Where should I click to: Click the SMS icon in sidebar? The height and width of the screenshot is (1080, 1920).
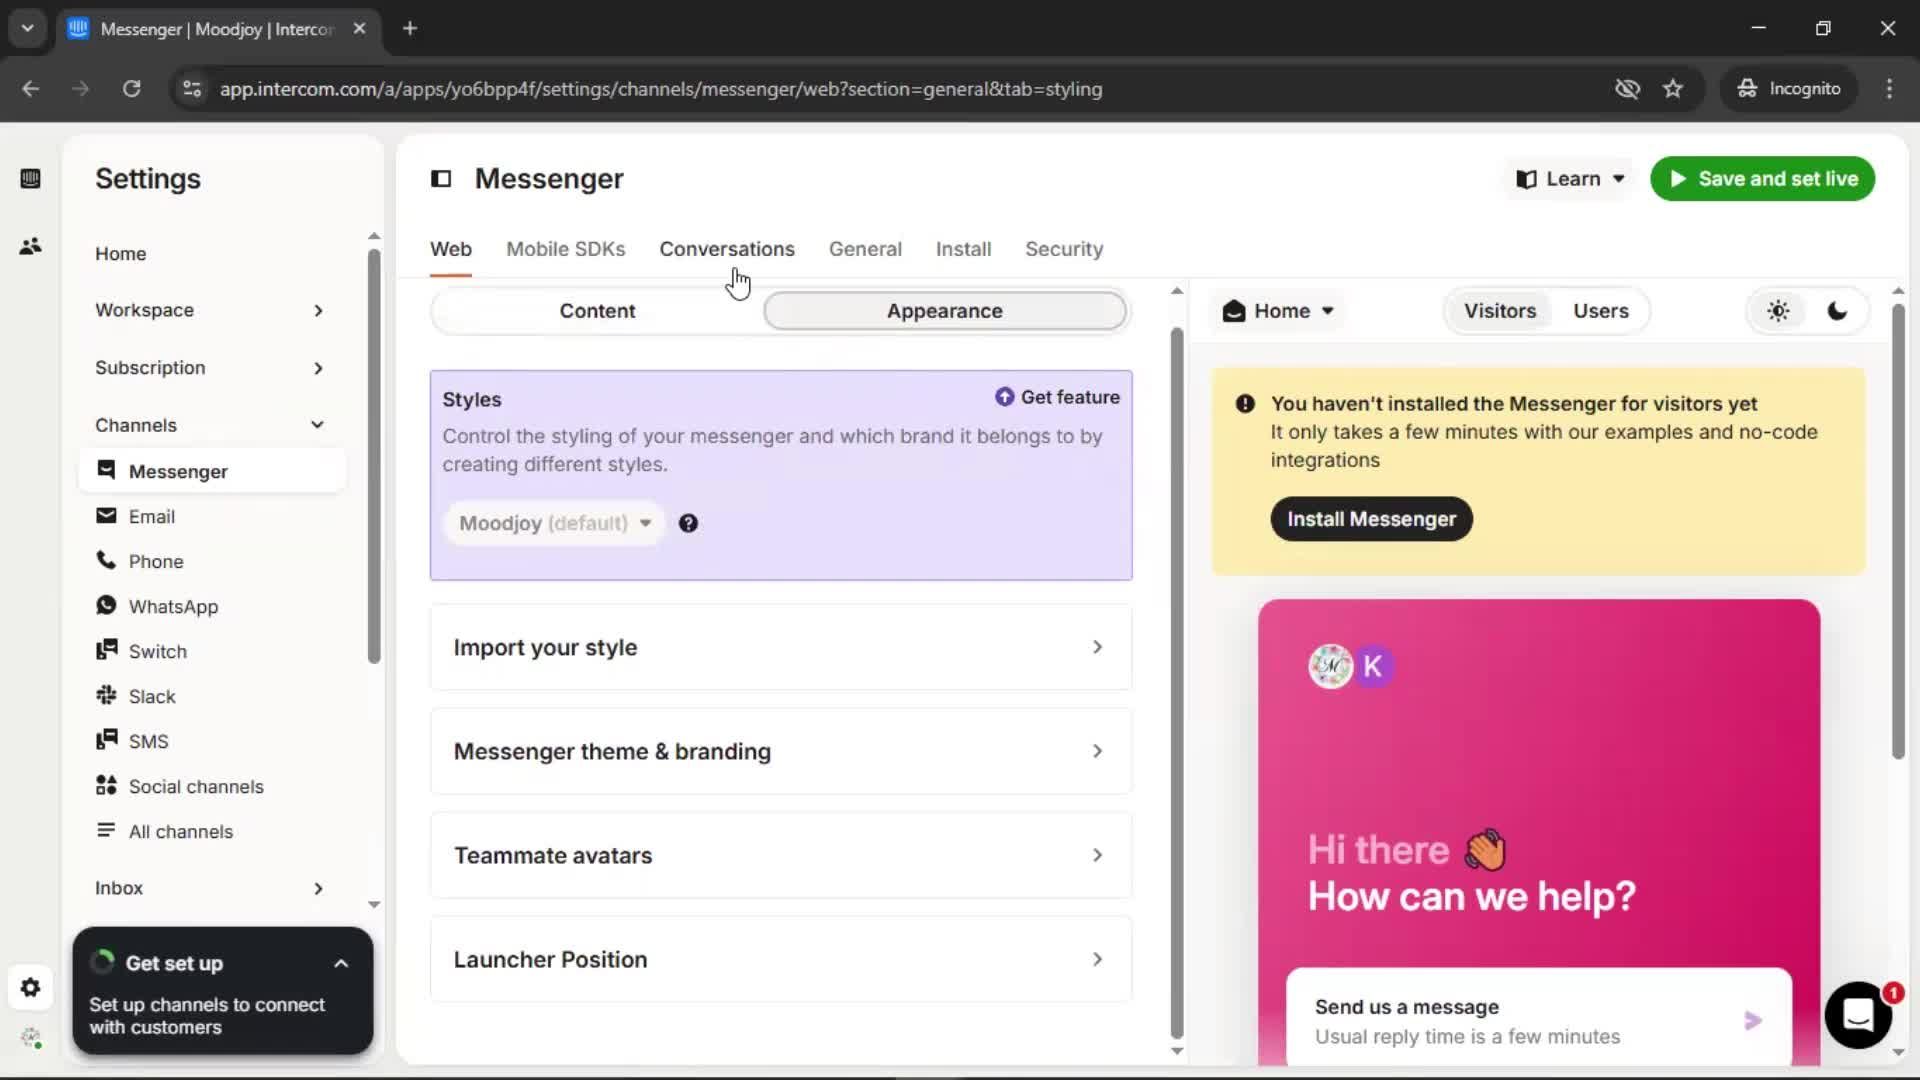(106, 740)
